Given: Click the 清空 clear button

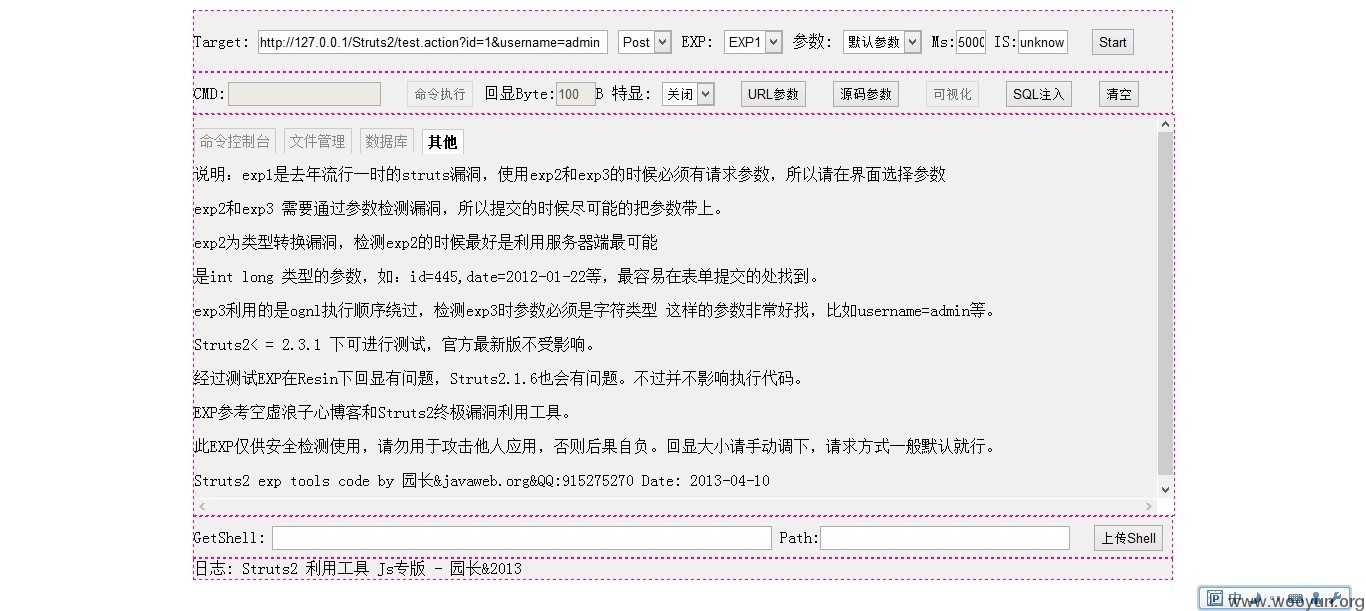Looking at the screenshot, I should 1119,94.
